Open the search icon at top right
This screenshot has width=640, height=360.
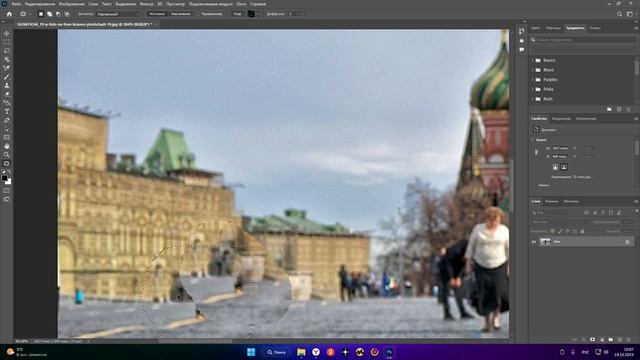(619, 14)
